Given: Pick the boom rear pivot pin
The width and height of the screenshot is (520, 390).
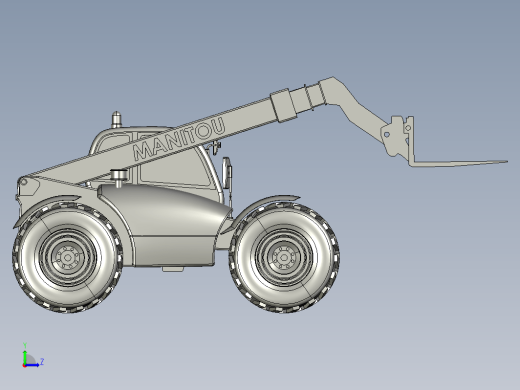Looking at the screenshot, I should pos(24,182).
